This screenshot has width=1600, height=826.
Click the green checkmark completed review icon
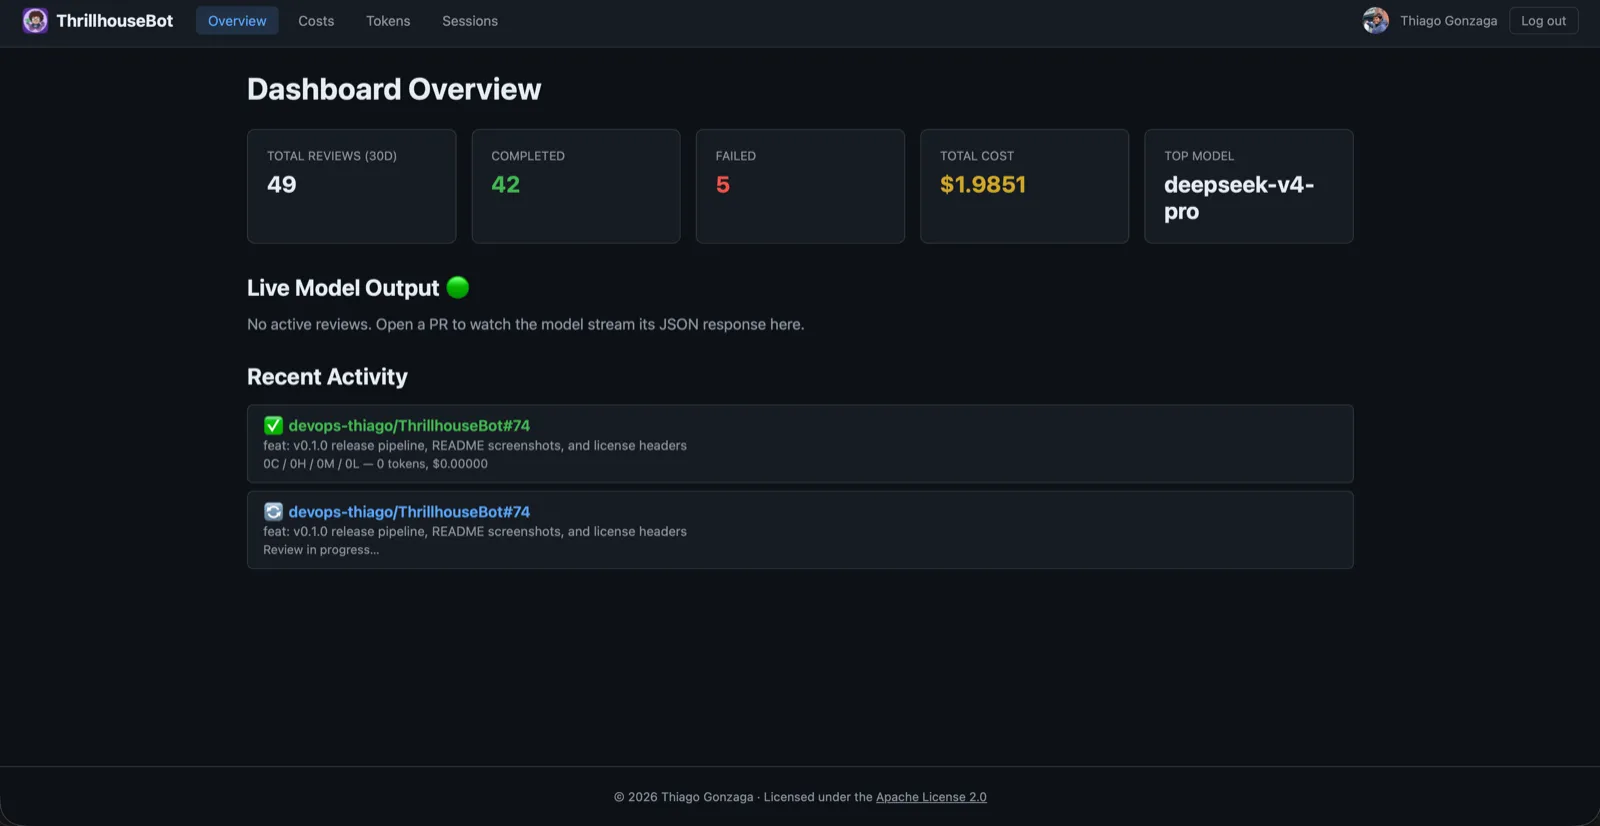click(273, 426)
